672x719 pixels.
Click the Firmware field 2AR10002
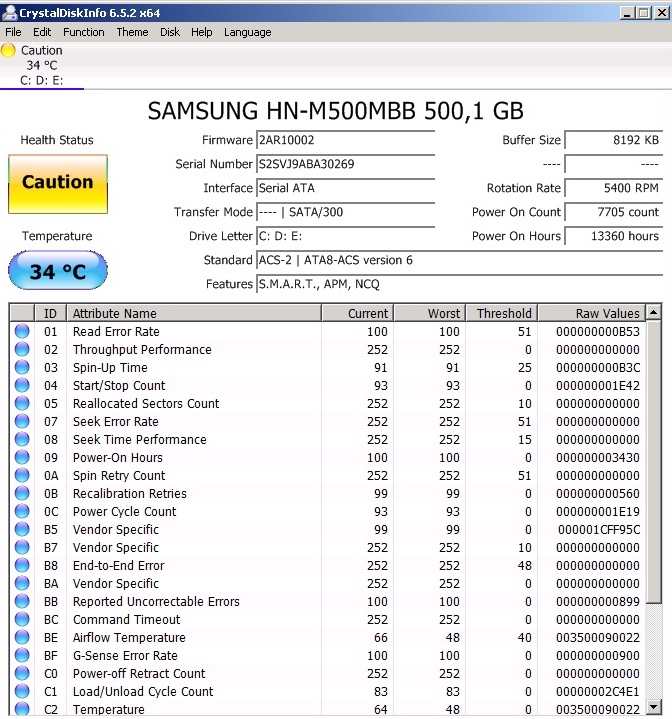[345, 140]
